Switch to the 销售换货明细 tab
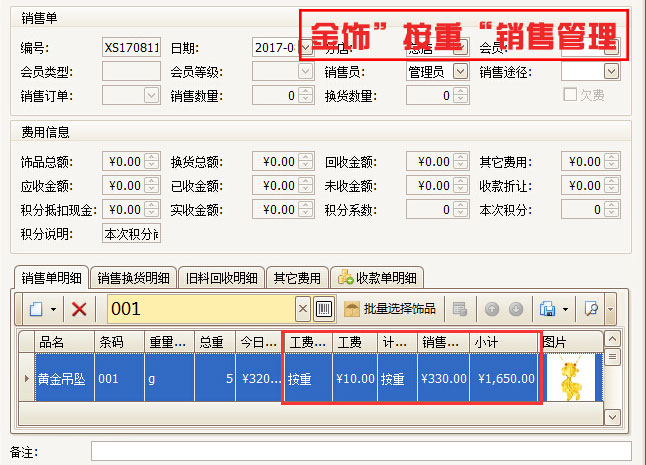The image size is (646, 465). pyautogui.click(x=133, y=278)
